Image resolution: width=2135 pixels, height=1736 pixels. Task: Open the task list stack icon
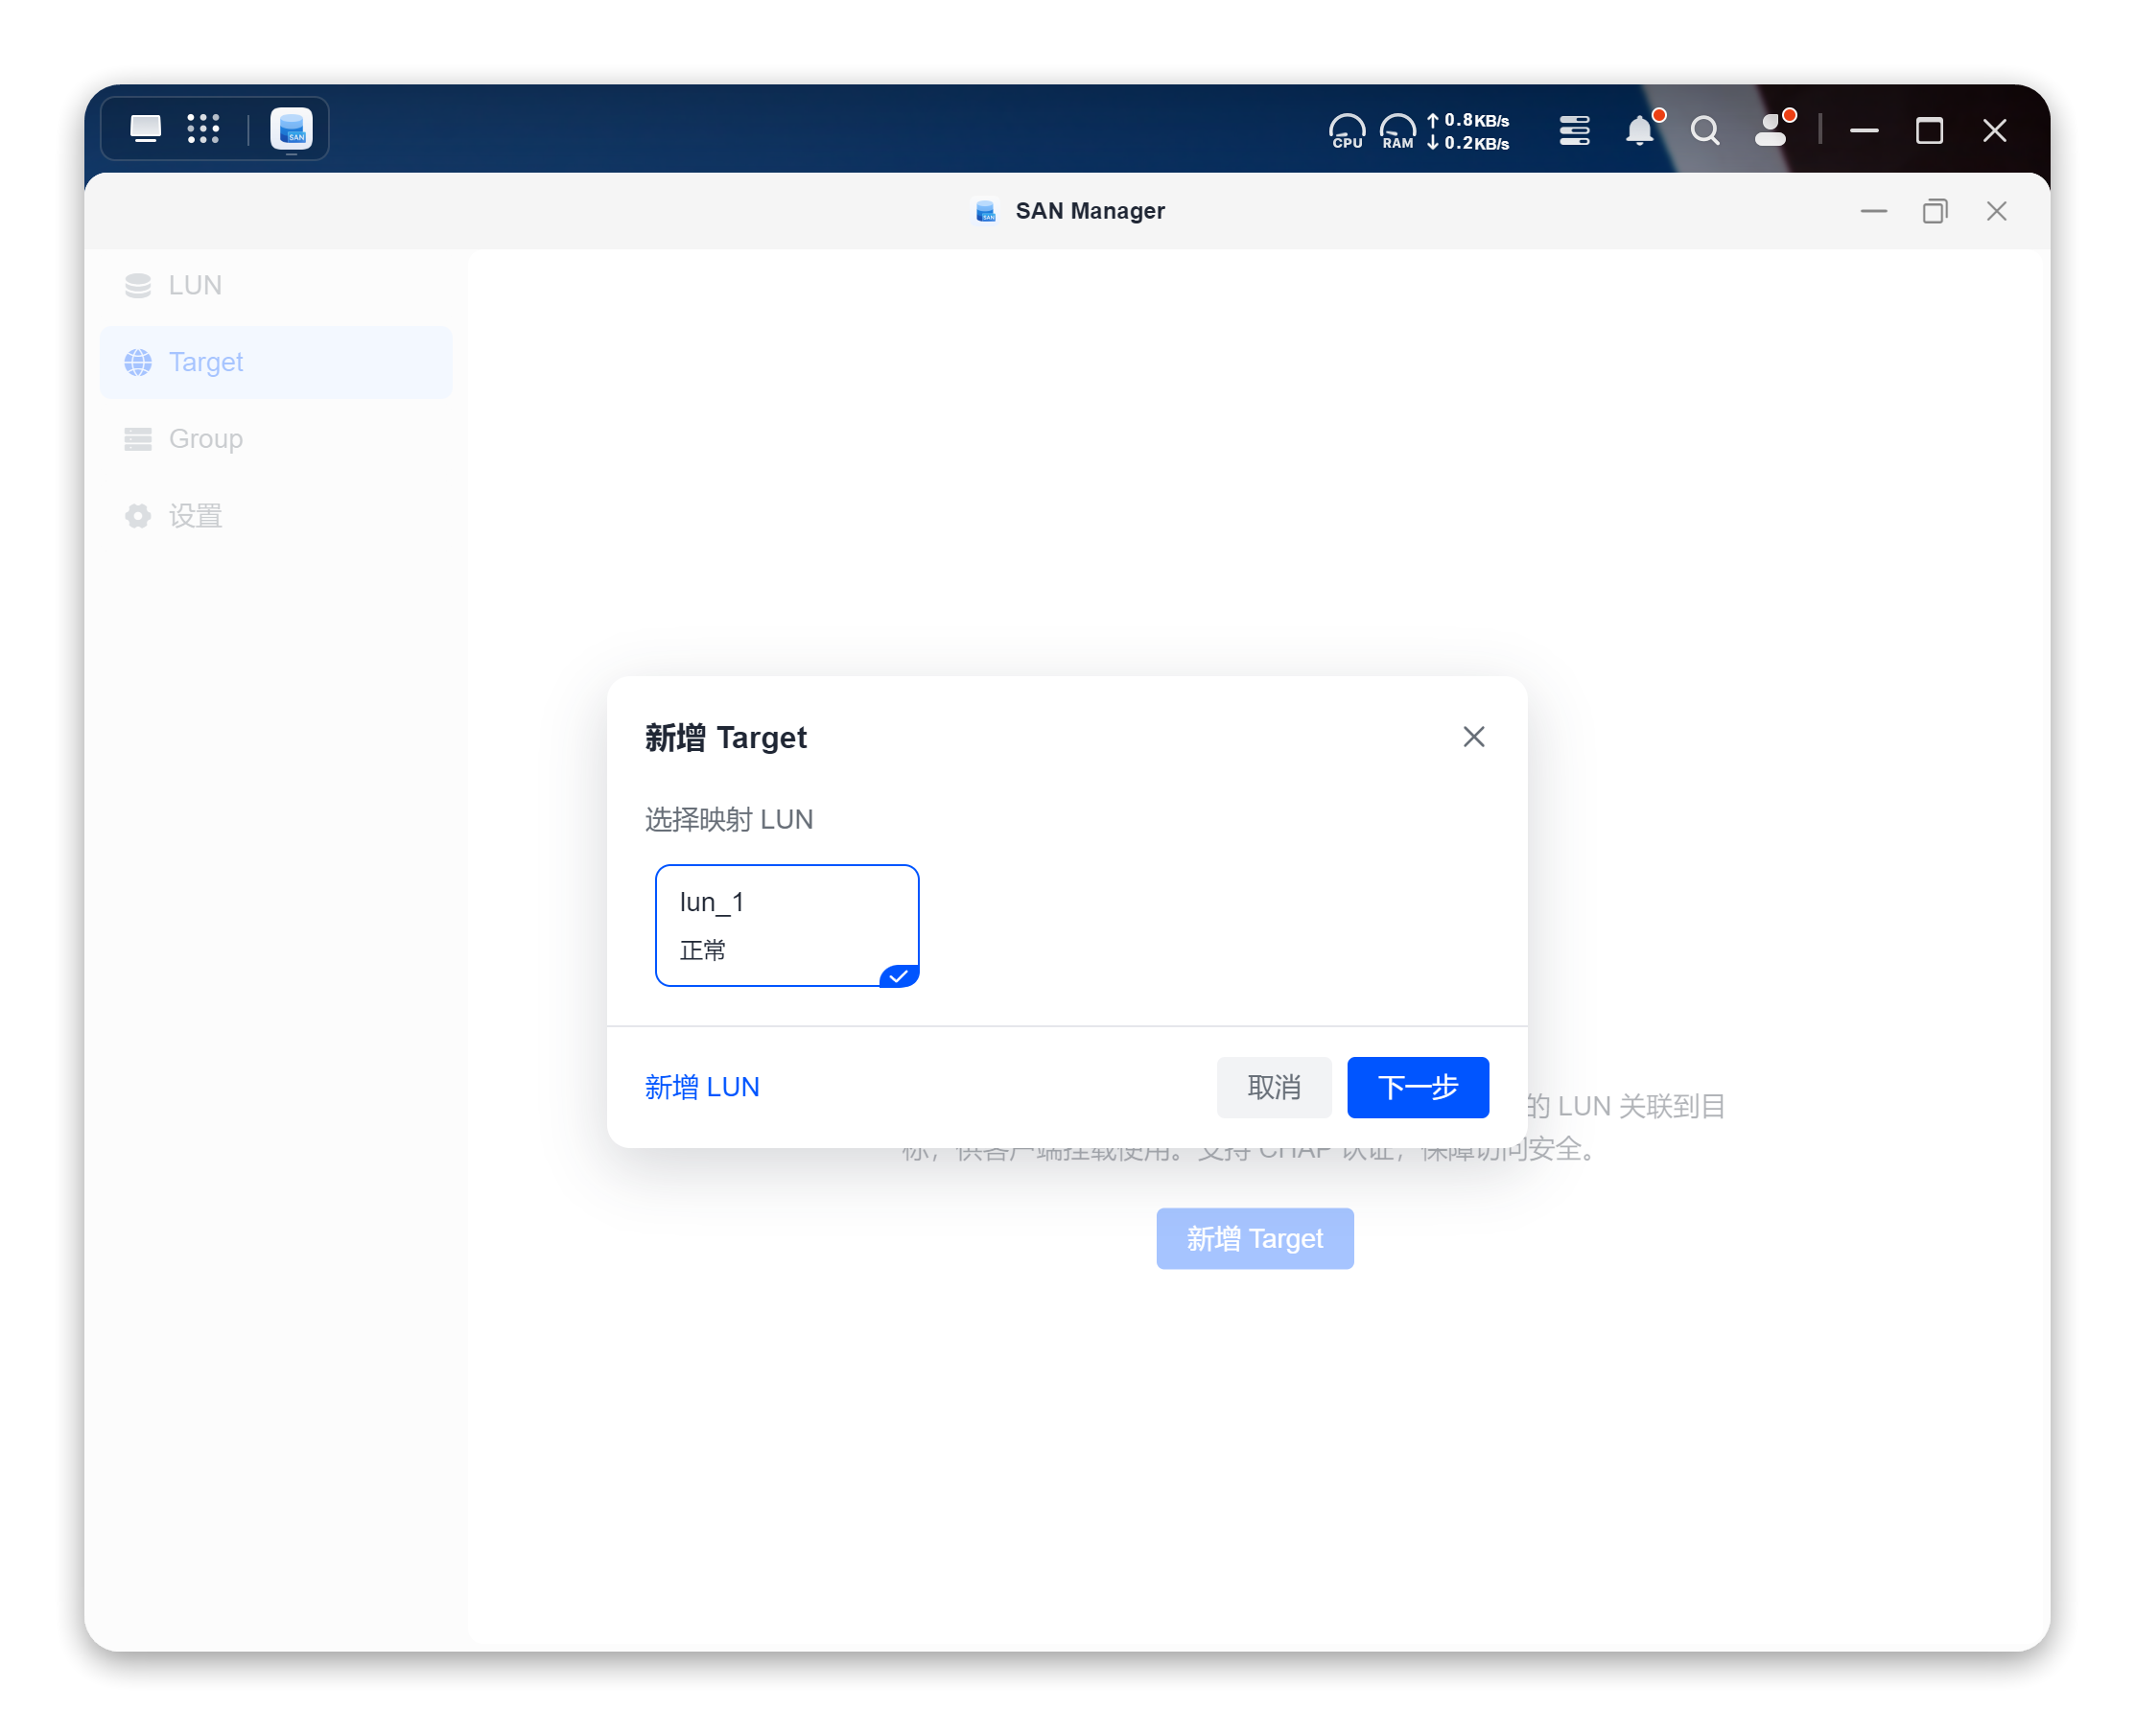pyautogui.click(x=1573, y=131)
